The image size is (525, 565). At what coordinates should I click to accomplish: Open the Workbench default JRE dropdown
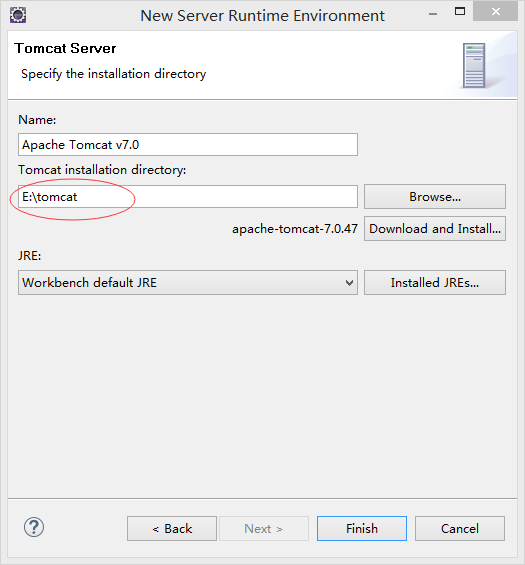(x=188, y=282)
